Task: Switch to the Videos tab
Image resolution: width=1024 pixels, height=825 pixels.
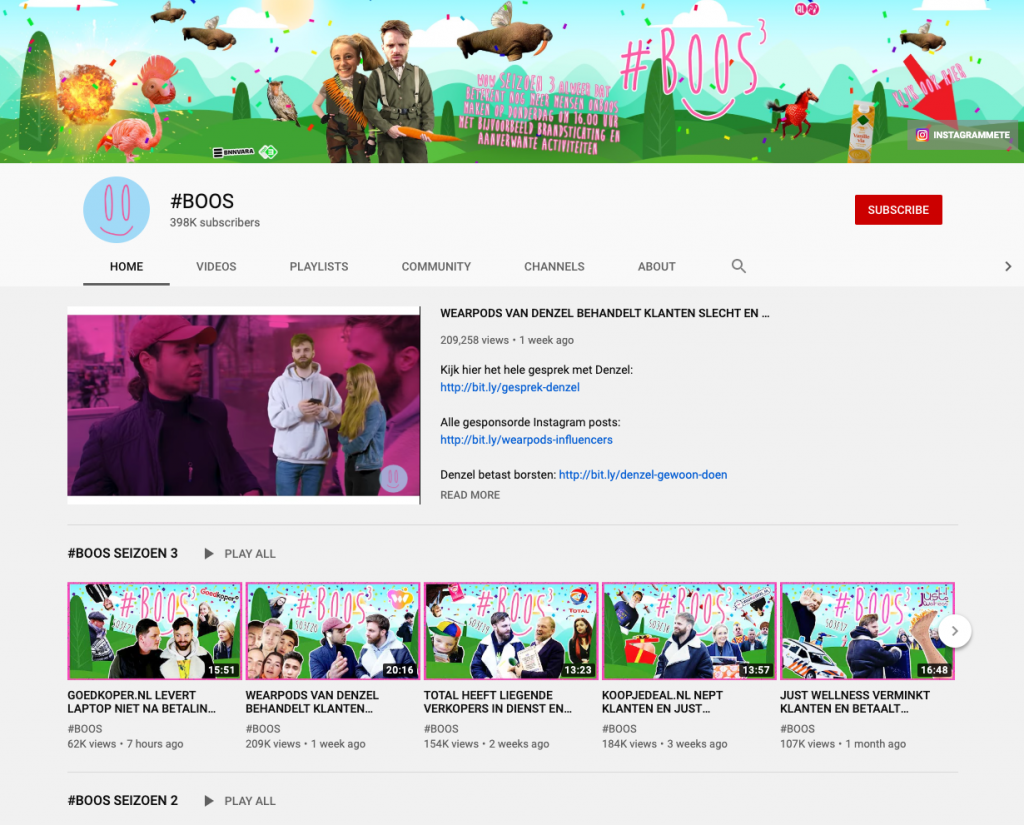Action: point(216,267)
